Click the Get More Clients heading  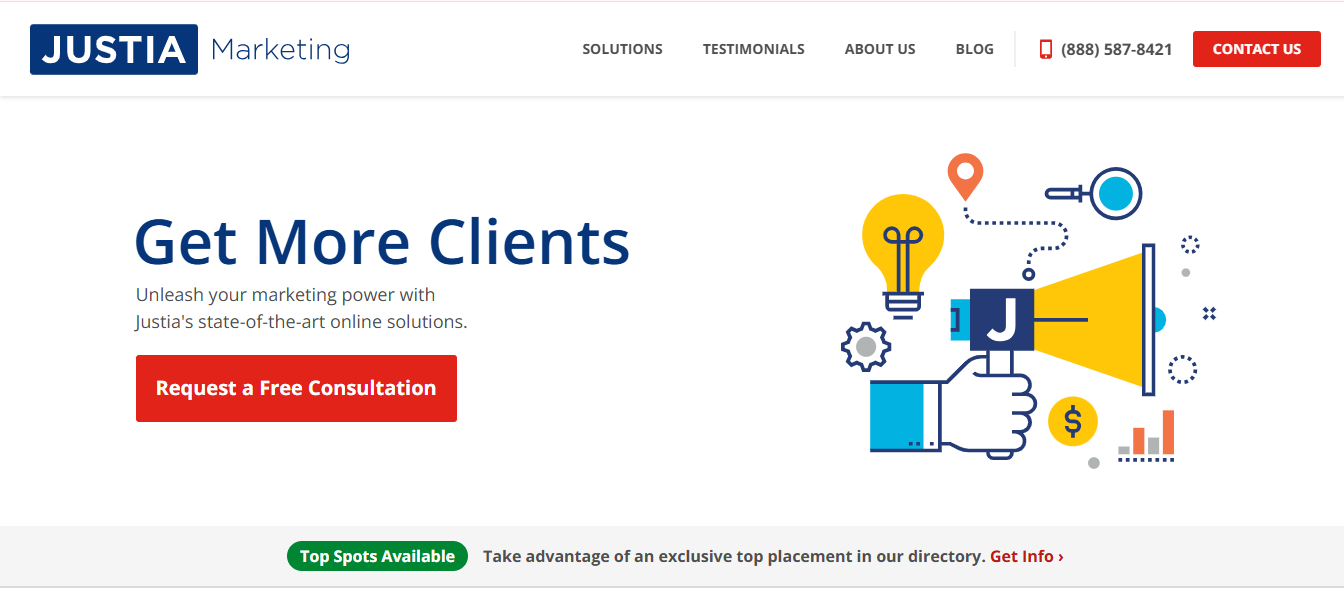point(382,242)
